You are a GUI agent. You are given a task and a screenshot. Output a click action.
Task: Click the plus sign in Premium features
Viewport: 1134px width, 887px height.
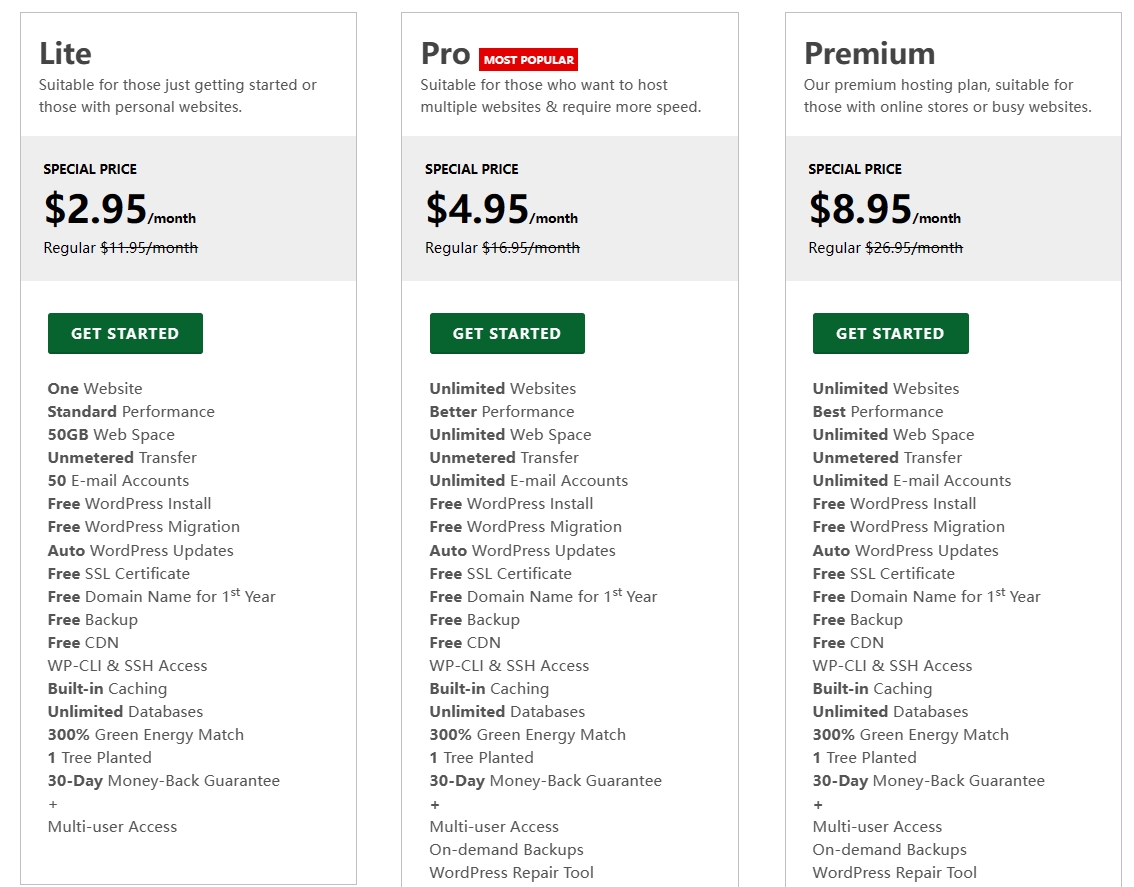[818, 804]
